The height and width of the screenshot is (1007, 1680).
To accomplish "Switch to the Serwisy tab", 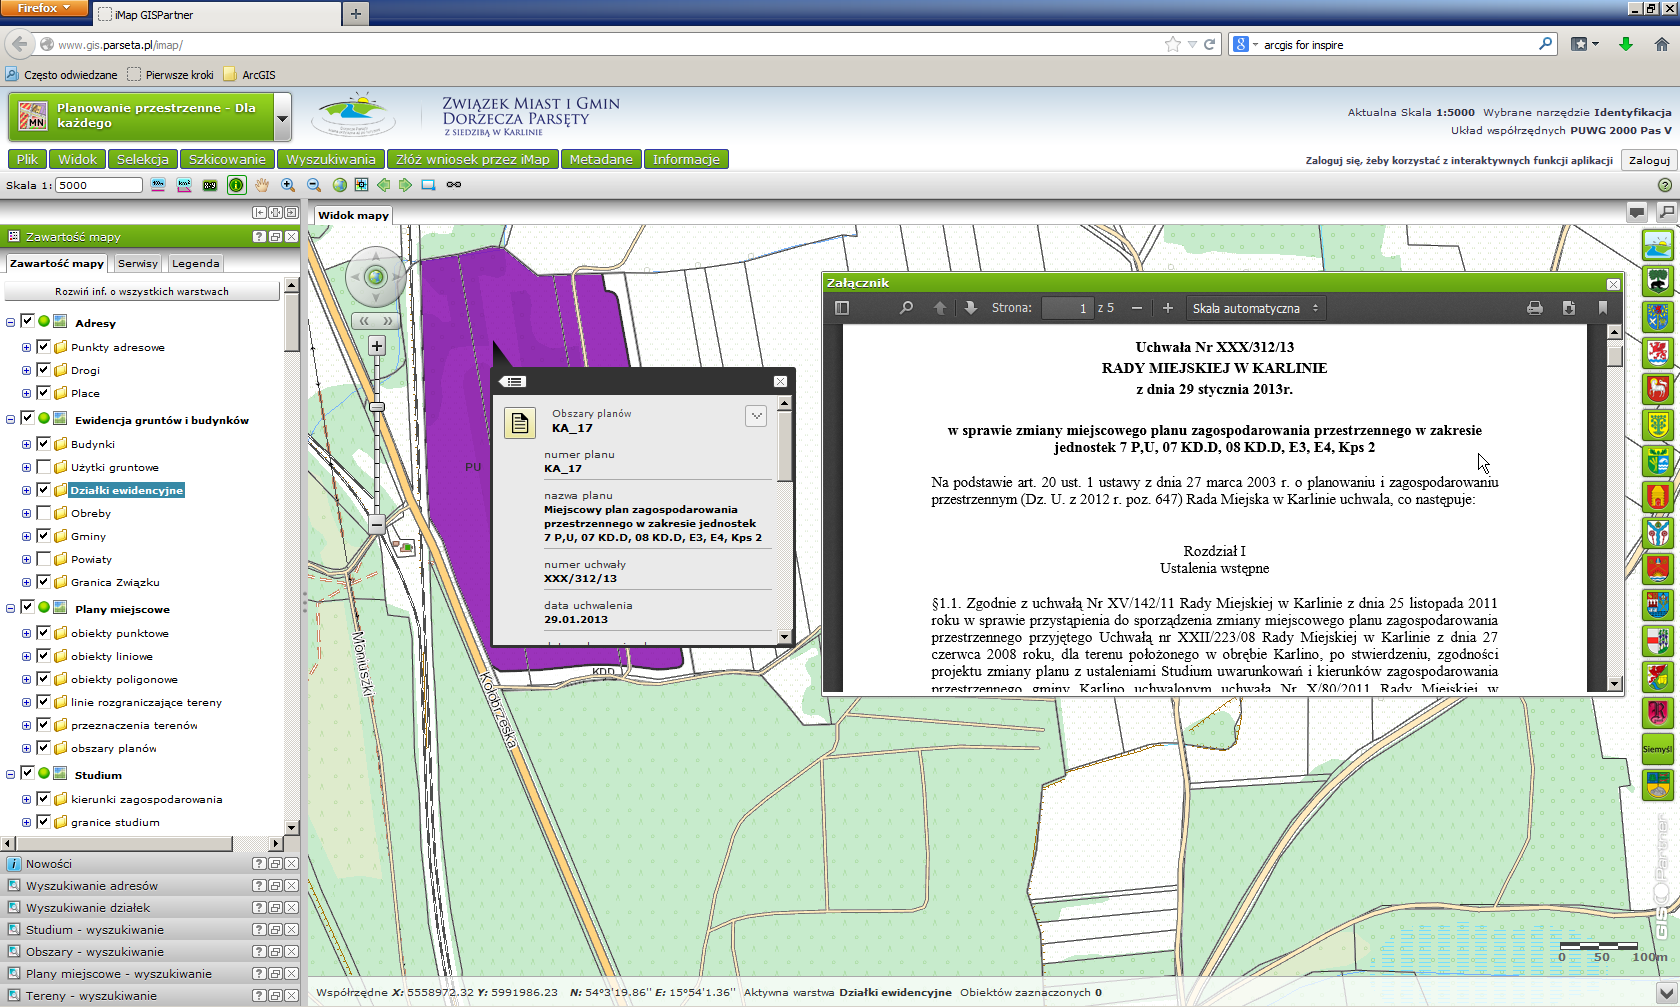I will 137,263.
